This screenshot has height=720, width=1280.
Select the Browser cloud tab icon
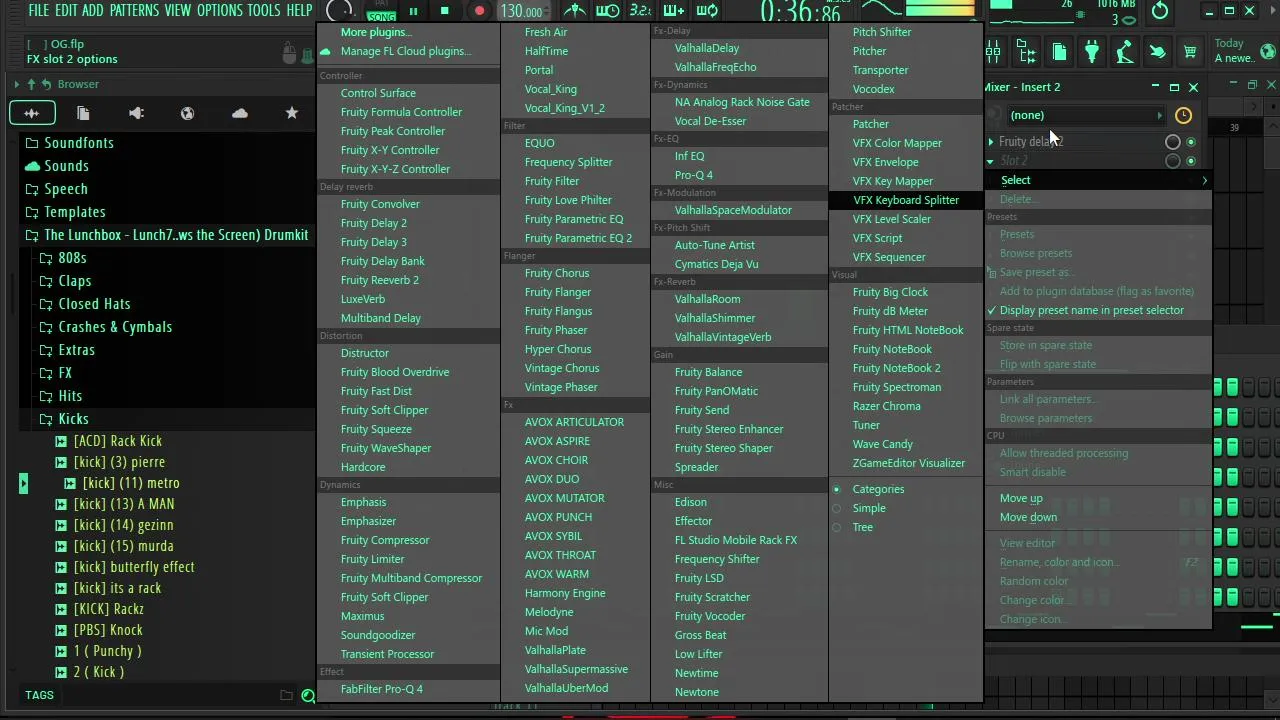click(x=240, y=113)
